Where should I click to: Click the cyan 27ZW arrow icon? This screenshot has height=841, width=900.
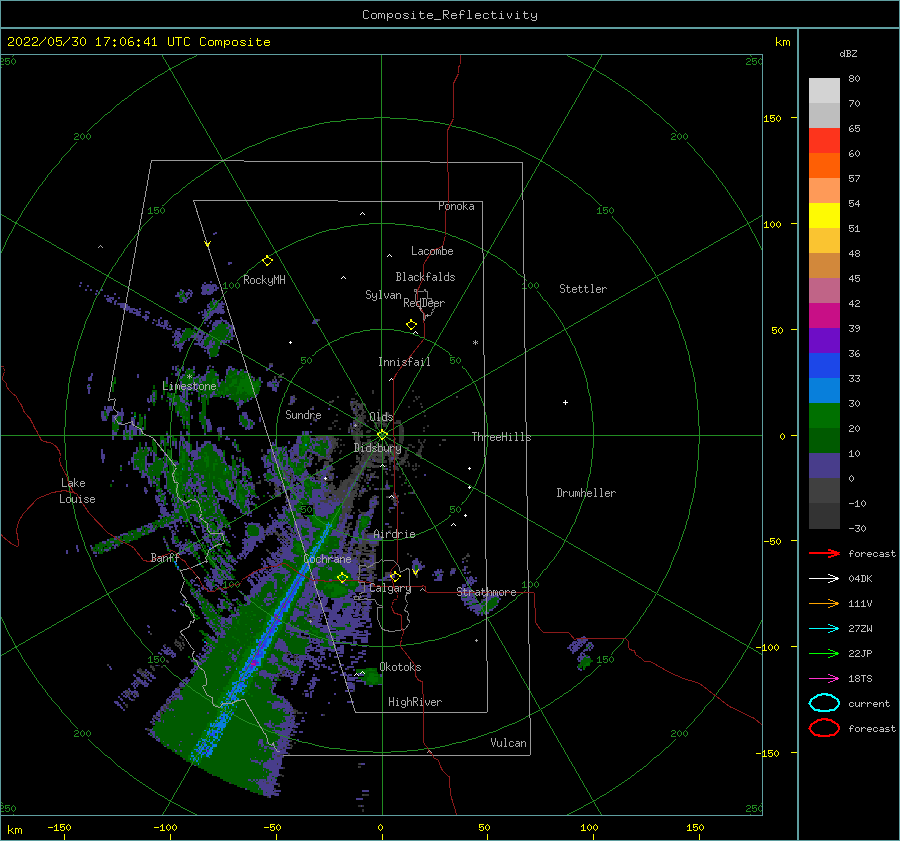pyautogui.click(x=824, y=629)
